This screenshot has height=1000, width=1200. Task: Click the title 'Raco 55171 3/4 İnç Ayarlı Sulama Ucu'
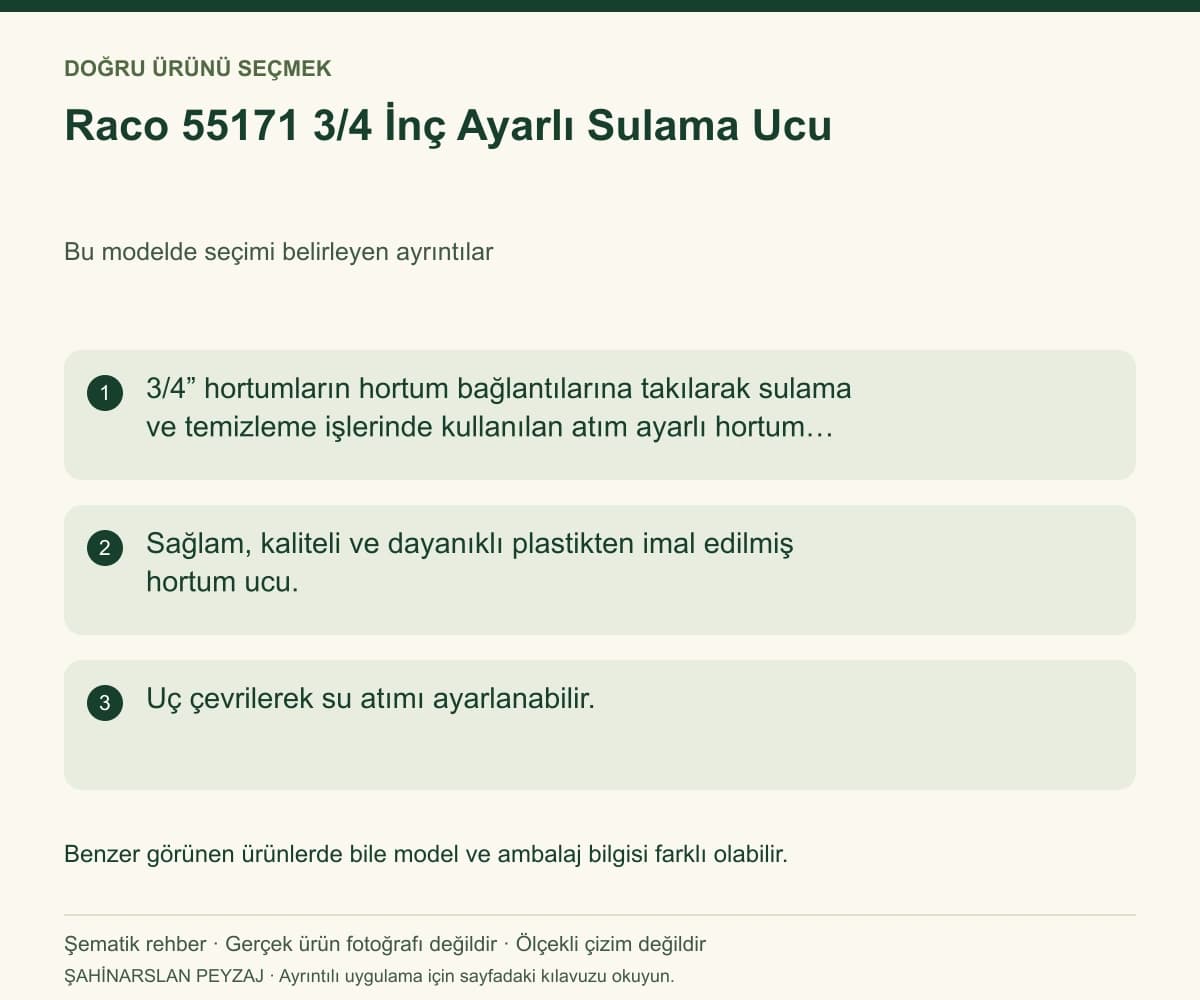click(x=448, y=127)
